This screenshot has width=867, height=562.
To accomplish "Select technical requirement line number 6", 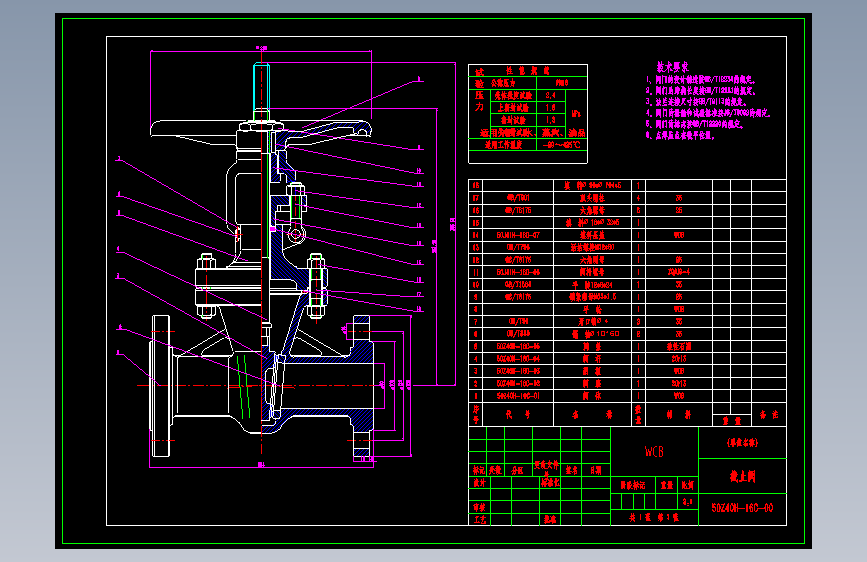I will pyautogui.click(x=680, y=135).
